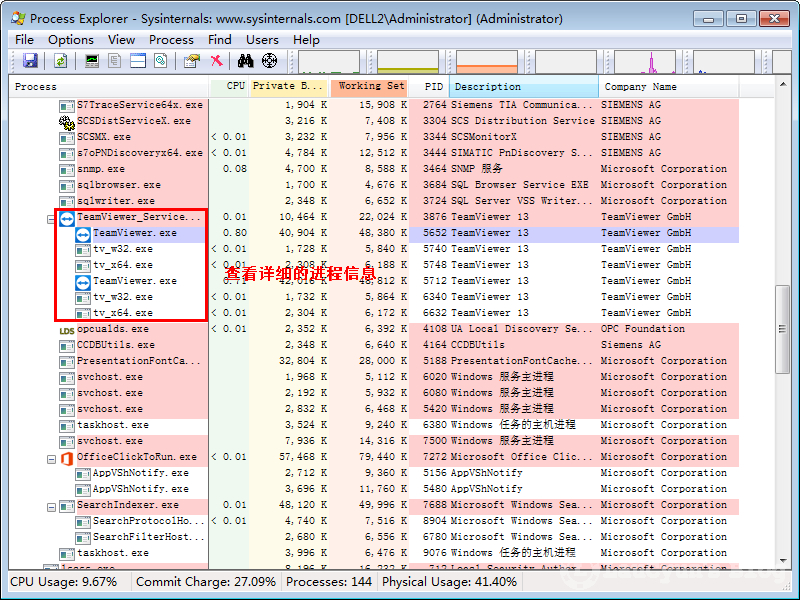Click the icon of TeamViewer.exe PID 5712
The height and width of the screenshot is (600, 800).
click(83, 282)
